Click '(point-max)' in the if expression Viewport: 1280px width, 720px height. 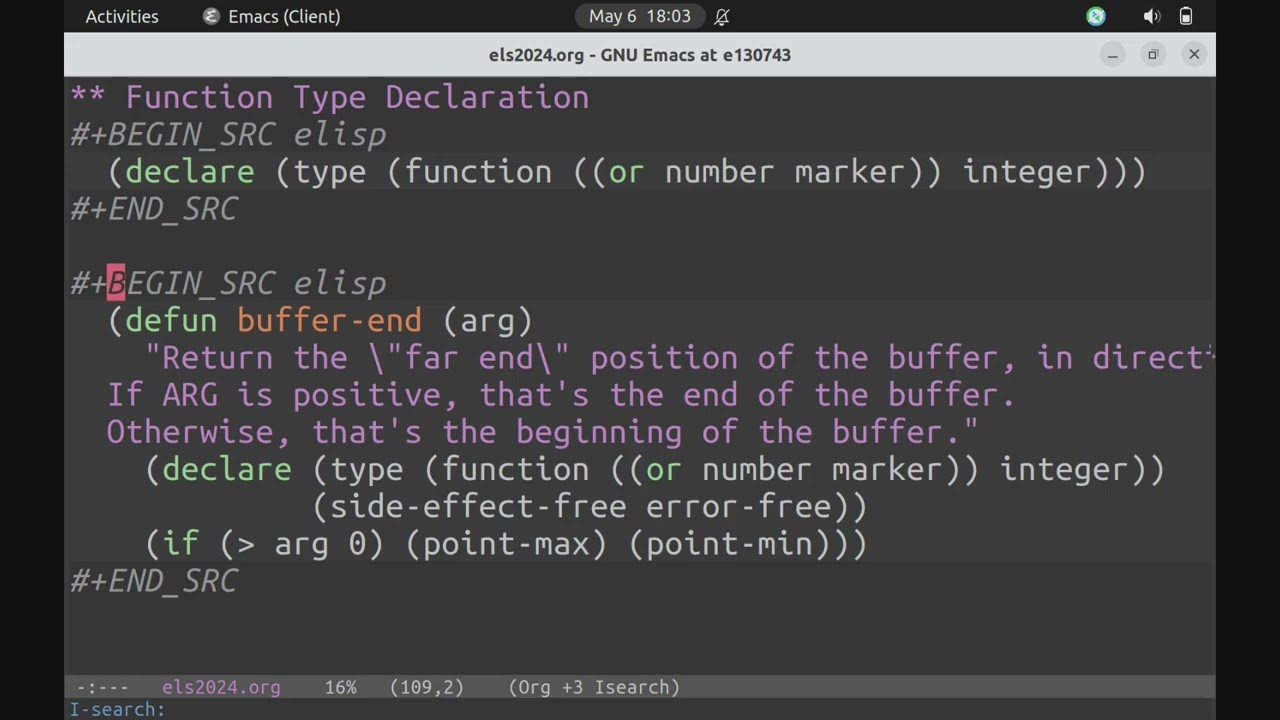[x=505, y=544]
